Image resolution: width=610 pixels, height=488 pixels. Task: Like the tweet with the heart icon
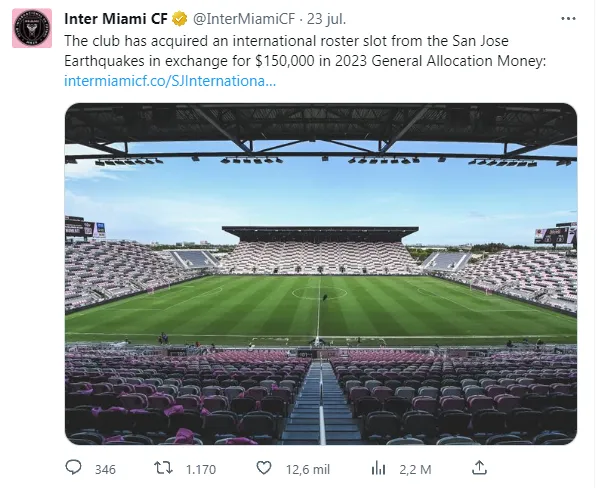[264, 467]
